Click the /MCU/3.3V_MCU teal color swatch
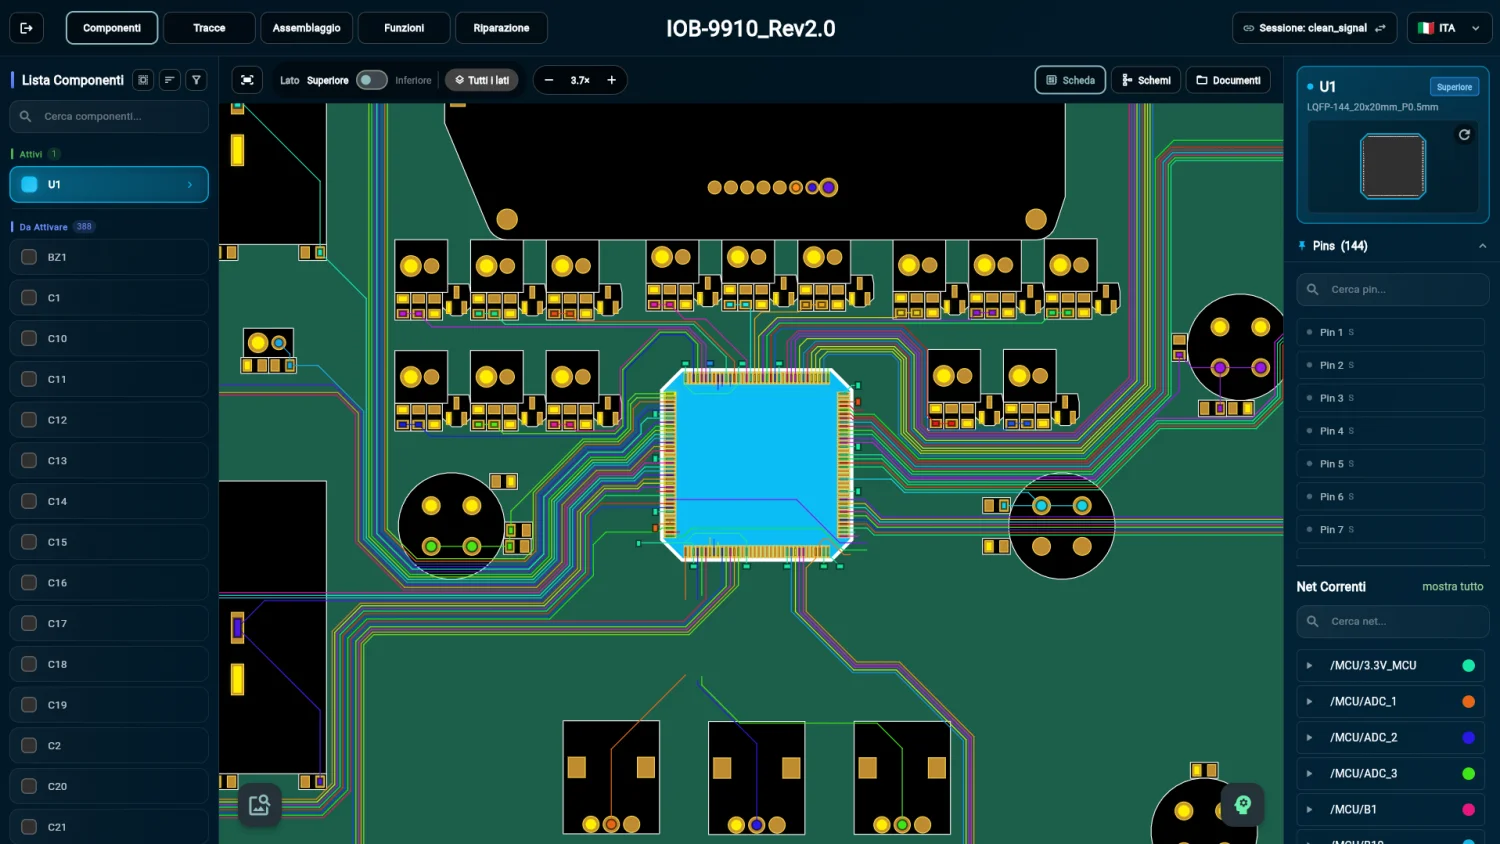The height and width of the screenshot is (844, 1500). [1468, 666]
